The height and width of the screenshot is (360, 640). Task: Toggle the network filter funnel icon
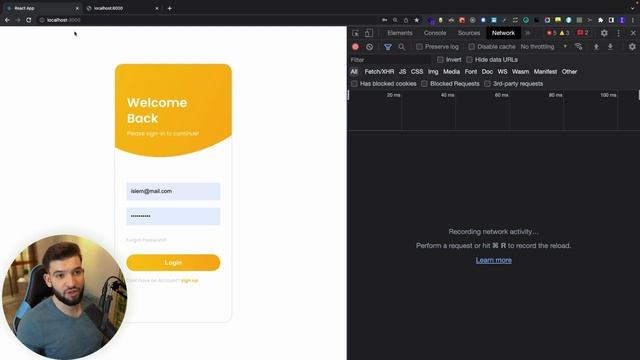point(388,47)
